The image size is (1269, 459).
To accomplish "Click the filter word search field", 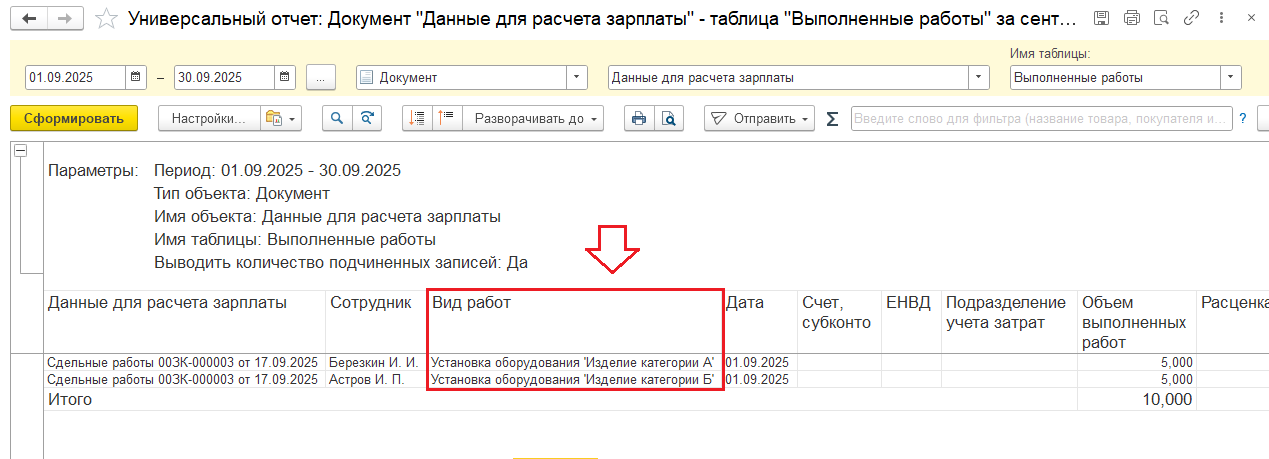I will click(x=1041, y=118).
